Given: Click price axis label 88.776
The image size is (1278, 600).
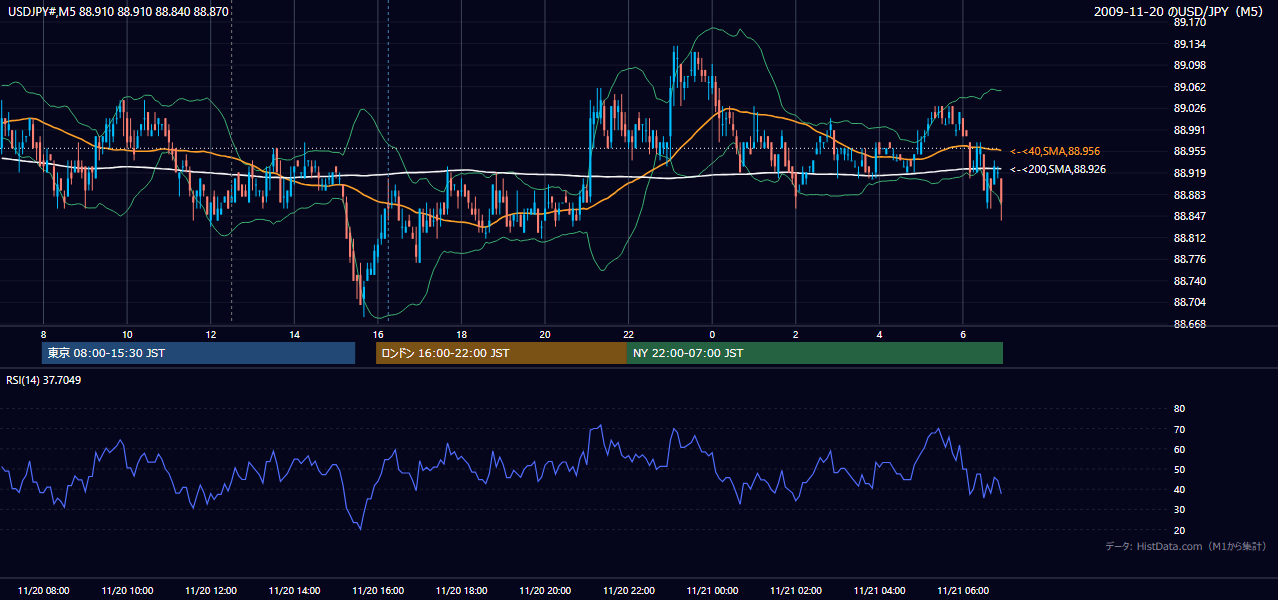Looking at the screenshot, I should pyautogui.click(x=1189, y=259).
